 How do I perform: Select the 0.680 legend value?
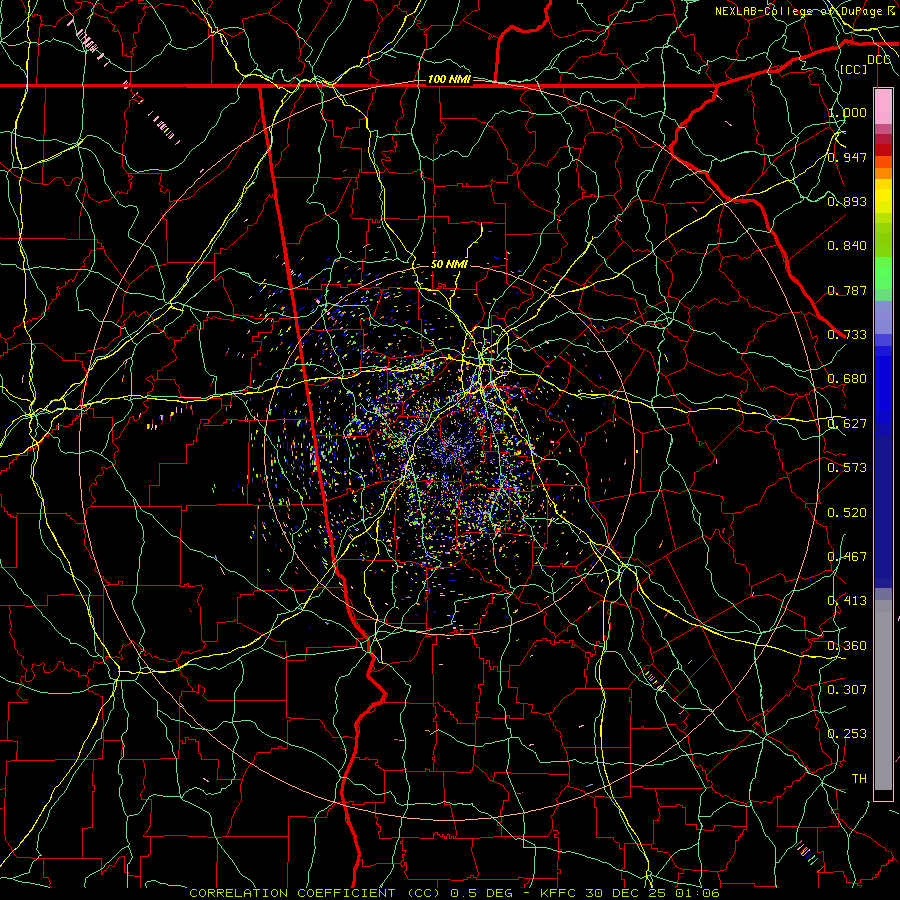pos(847,378)
